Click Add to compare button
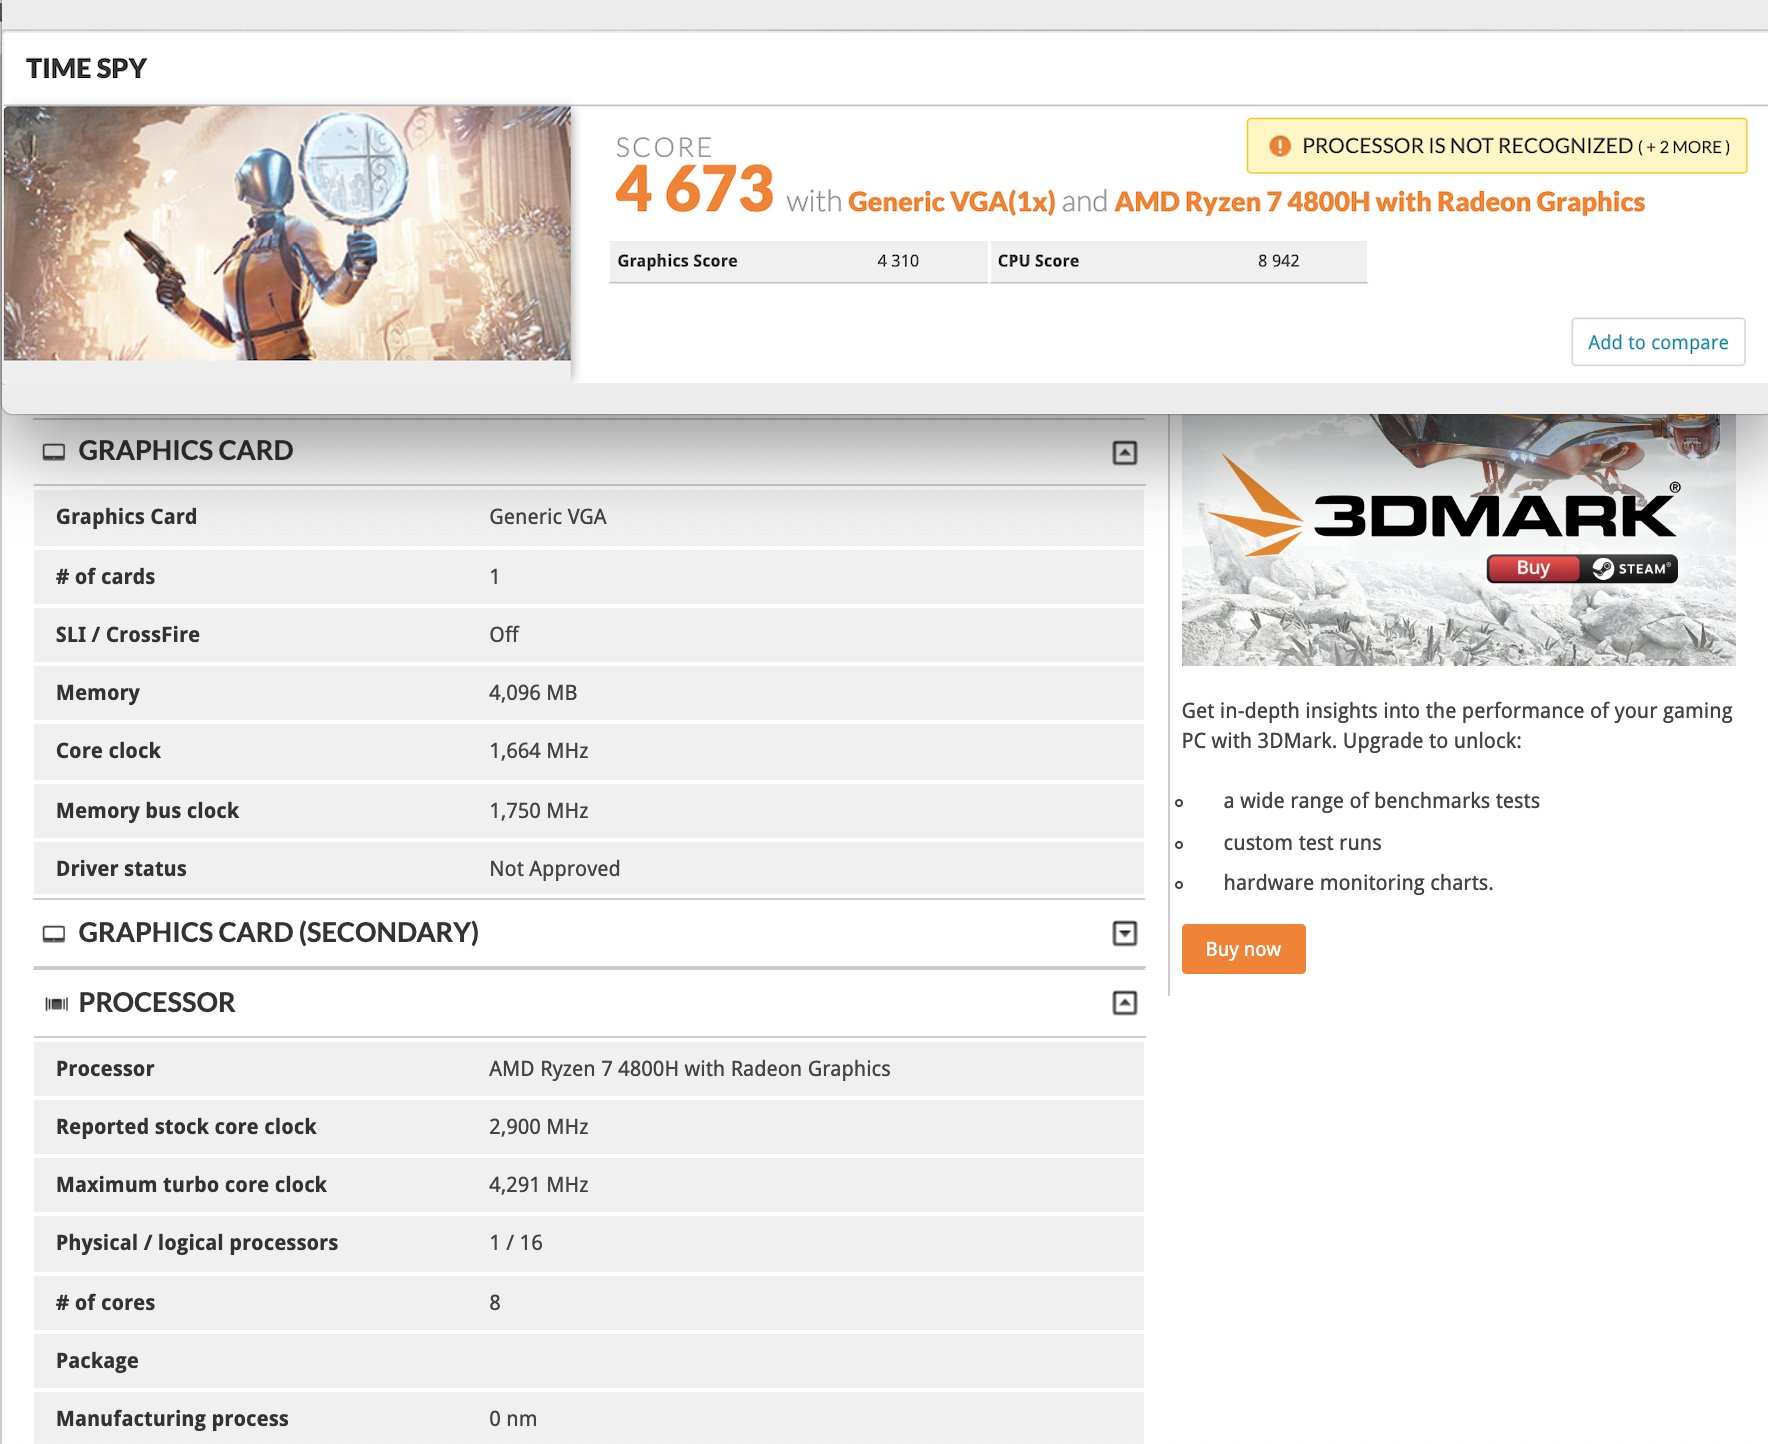Screen dimensions: 1768x1444 click(x=1658, y=342)
